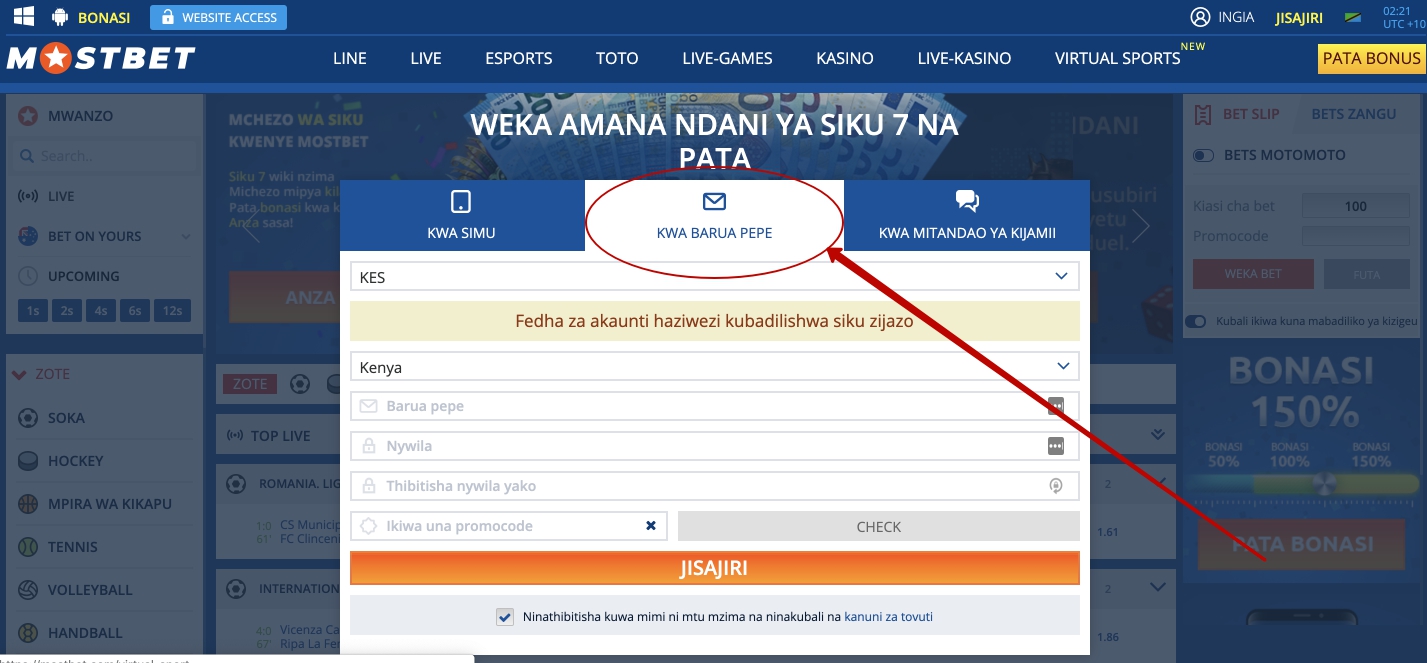Click the Kiasi cha bet amount field
1427x663 pixels.
point(1355,206)
